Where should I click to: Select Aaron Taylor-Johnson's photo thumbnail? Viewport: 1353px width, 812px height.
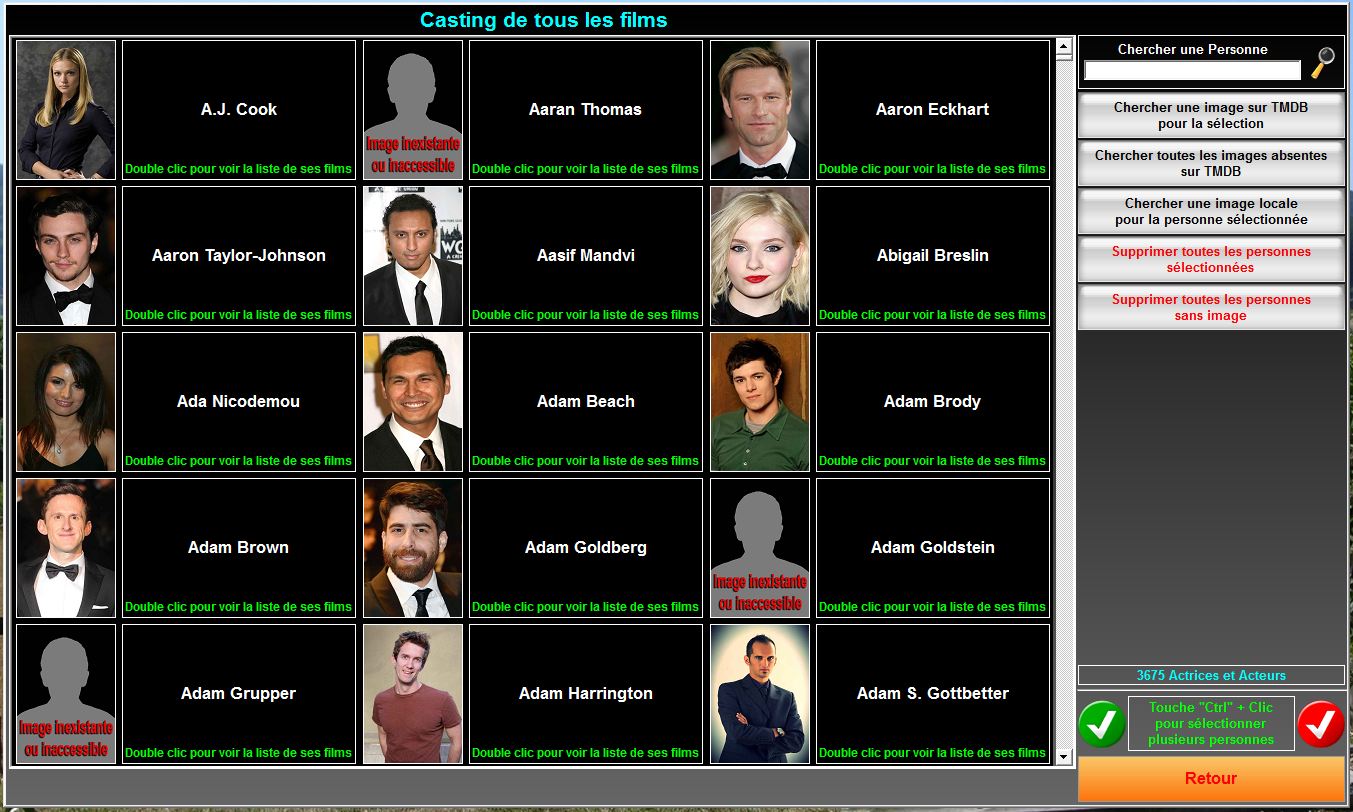tap(66, 256)
